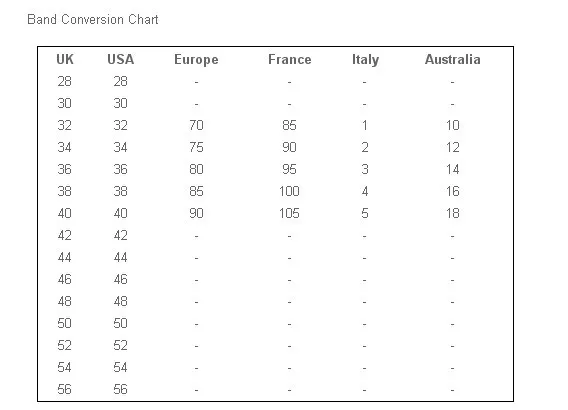Viewport: 568px width, 410px height.
Task: Select Europe value 80 cell
Action: pos(196,169)
